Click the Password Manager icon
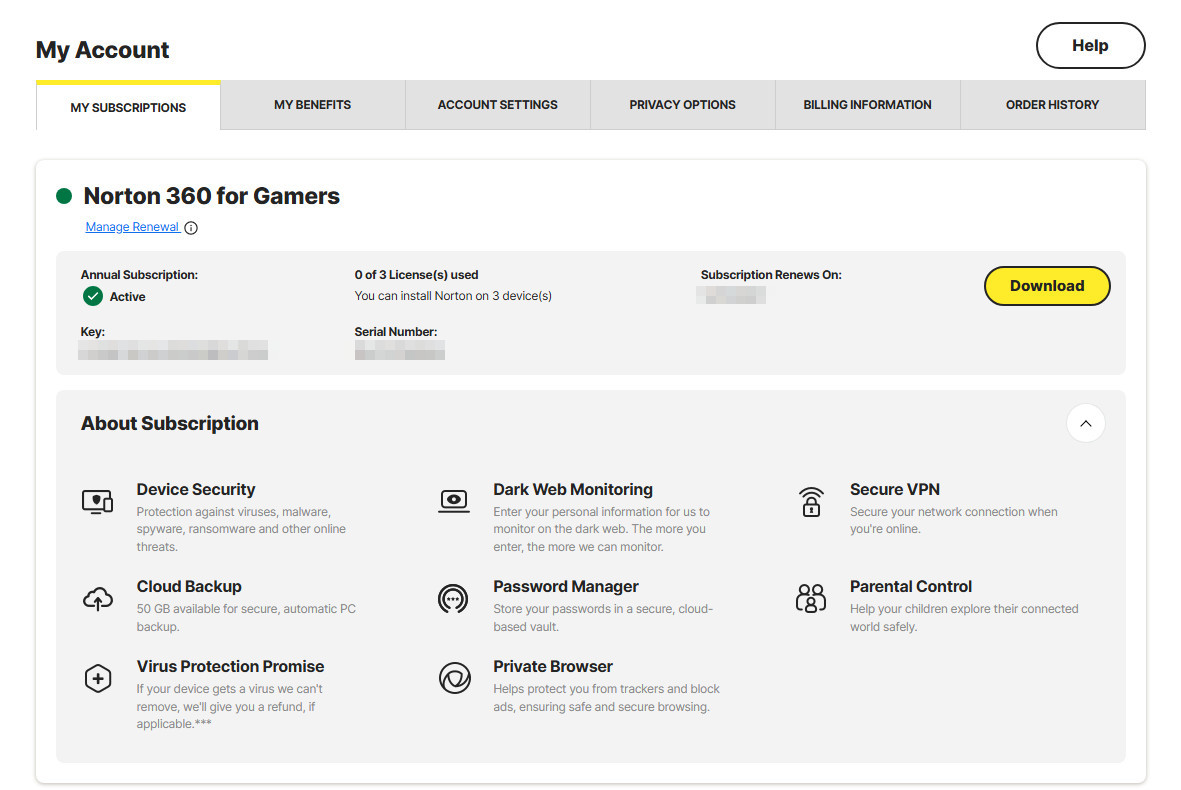 [x=453, y=599]
